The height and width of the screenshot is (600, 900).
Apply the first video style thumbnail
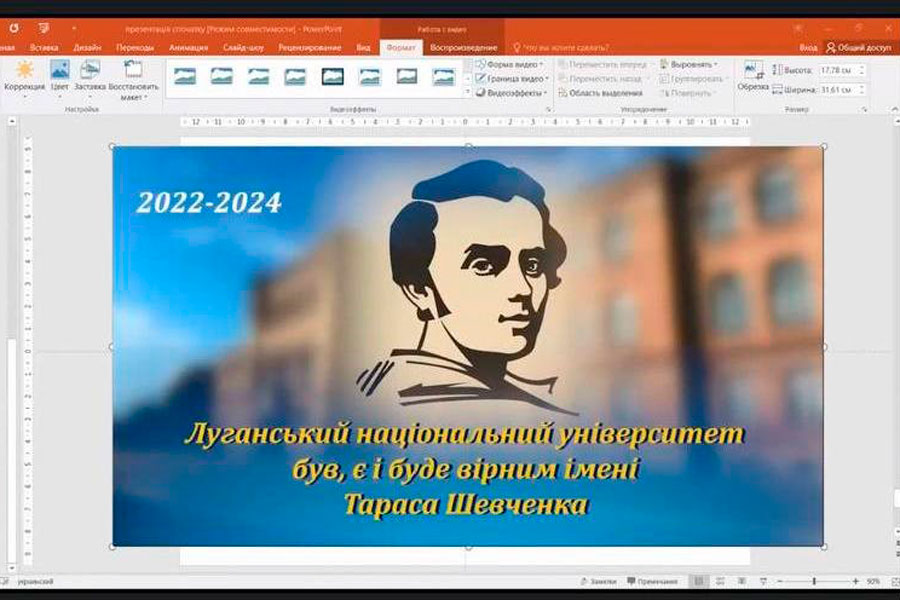click(x=185, y=76)
